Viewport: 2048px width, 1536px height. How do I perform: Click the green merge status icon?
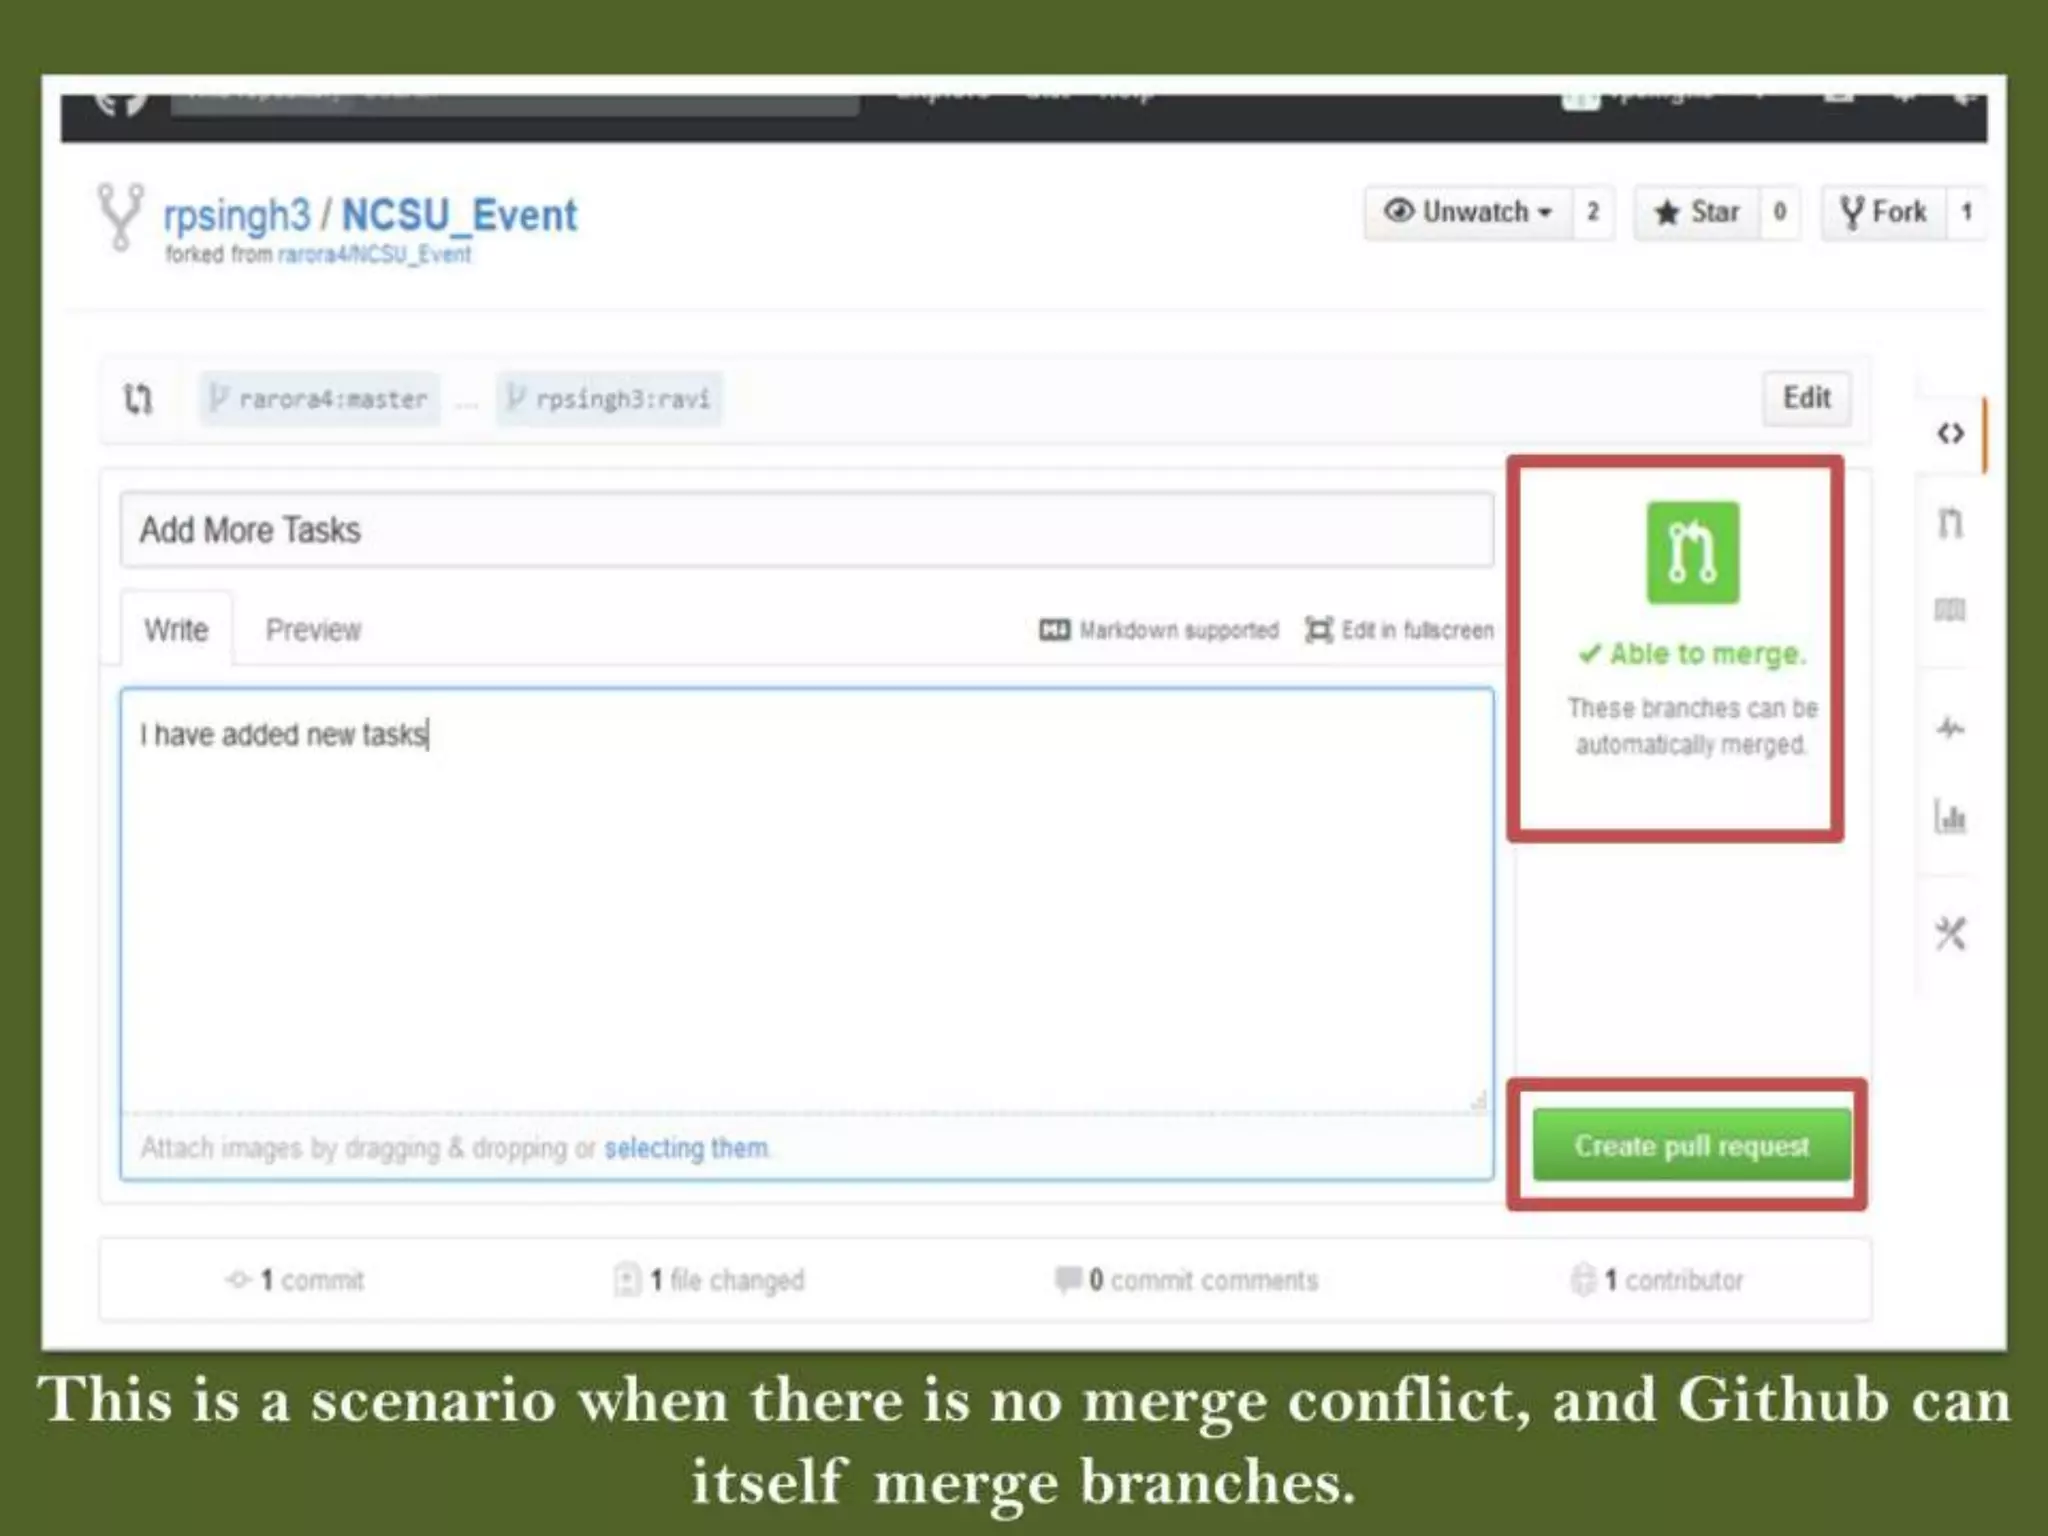tap(1692, 552)
